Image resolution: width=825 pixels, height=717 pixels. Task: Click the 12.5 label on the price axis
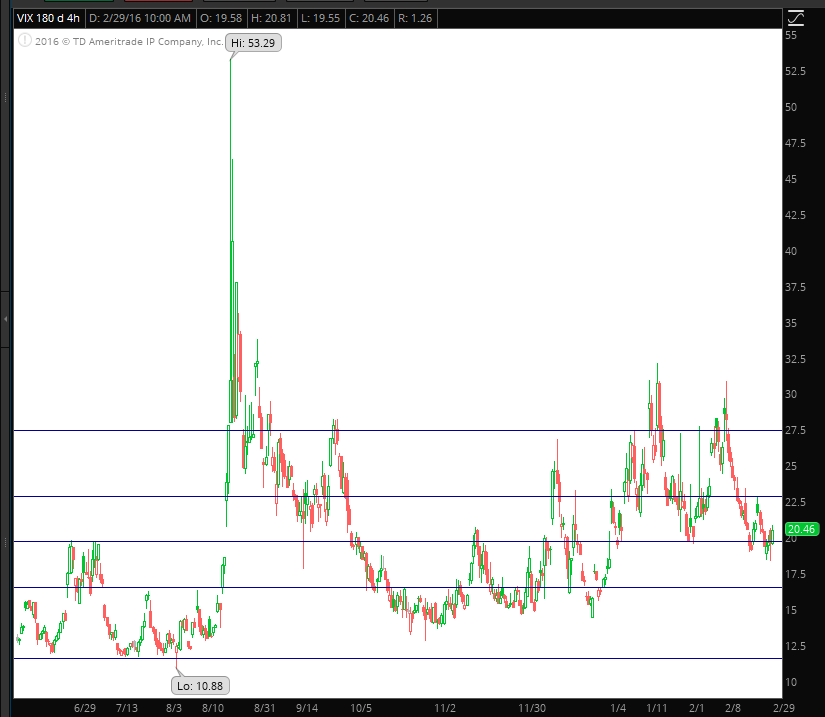point(795,647)
